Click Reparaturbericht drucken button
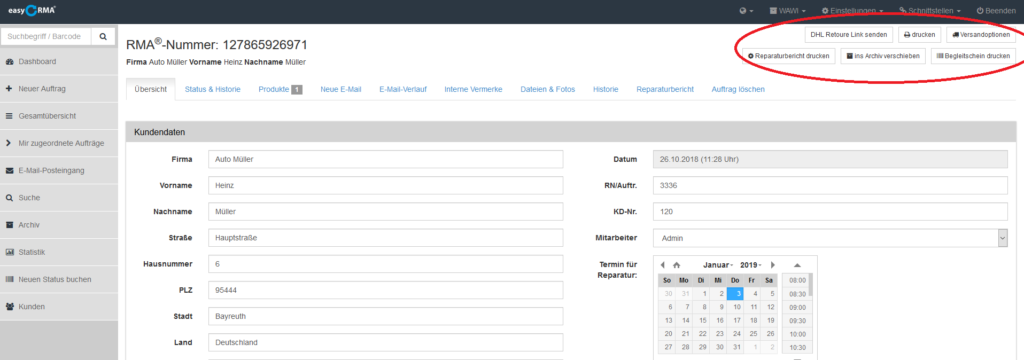The image size is (1024, 360). (x=789, y=56)
